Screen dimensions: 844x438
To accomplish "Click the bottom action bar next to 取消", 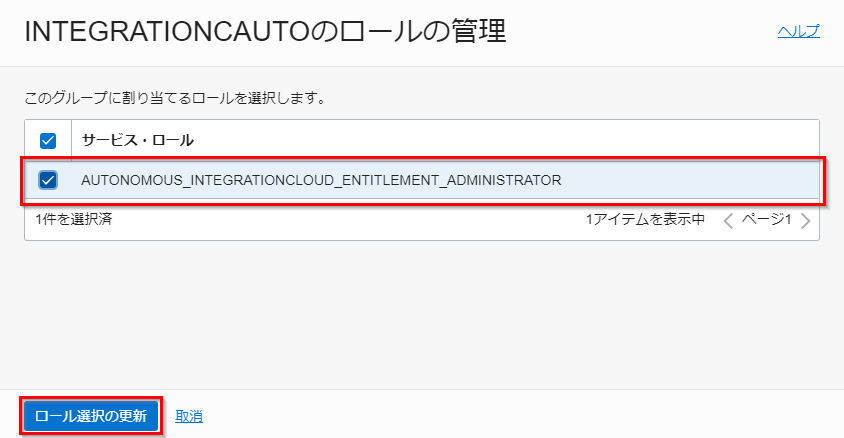I will [x=522, y=414].
